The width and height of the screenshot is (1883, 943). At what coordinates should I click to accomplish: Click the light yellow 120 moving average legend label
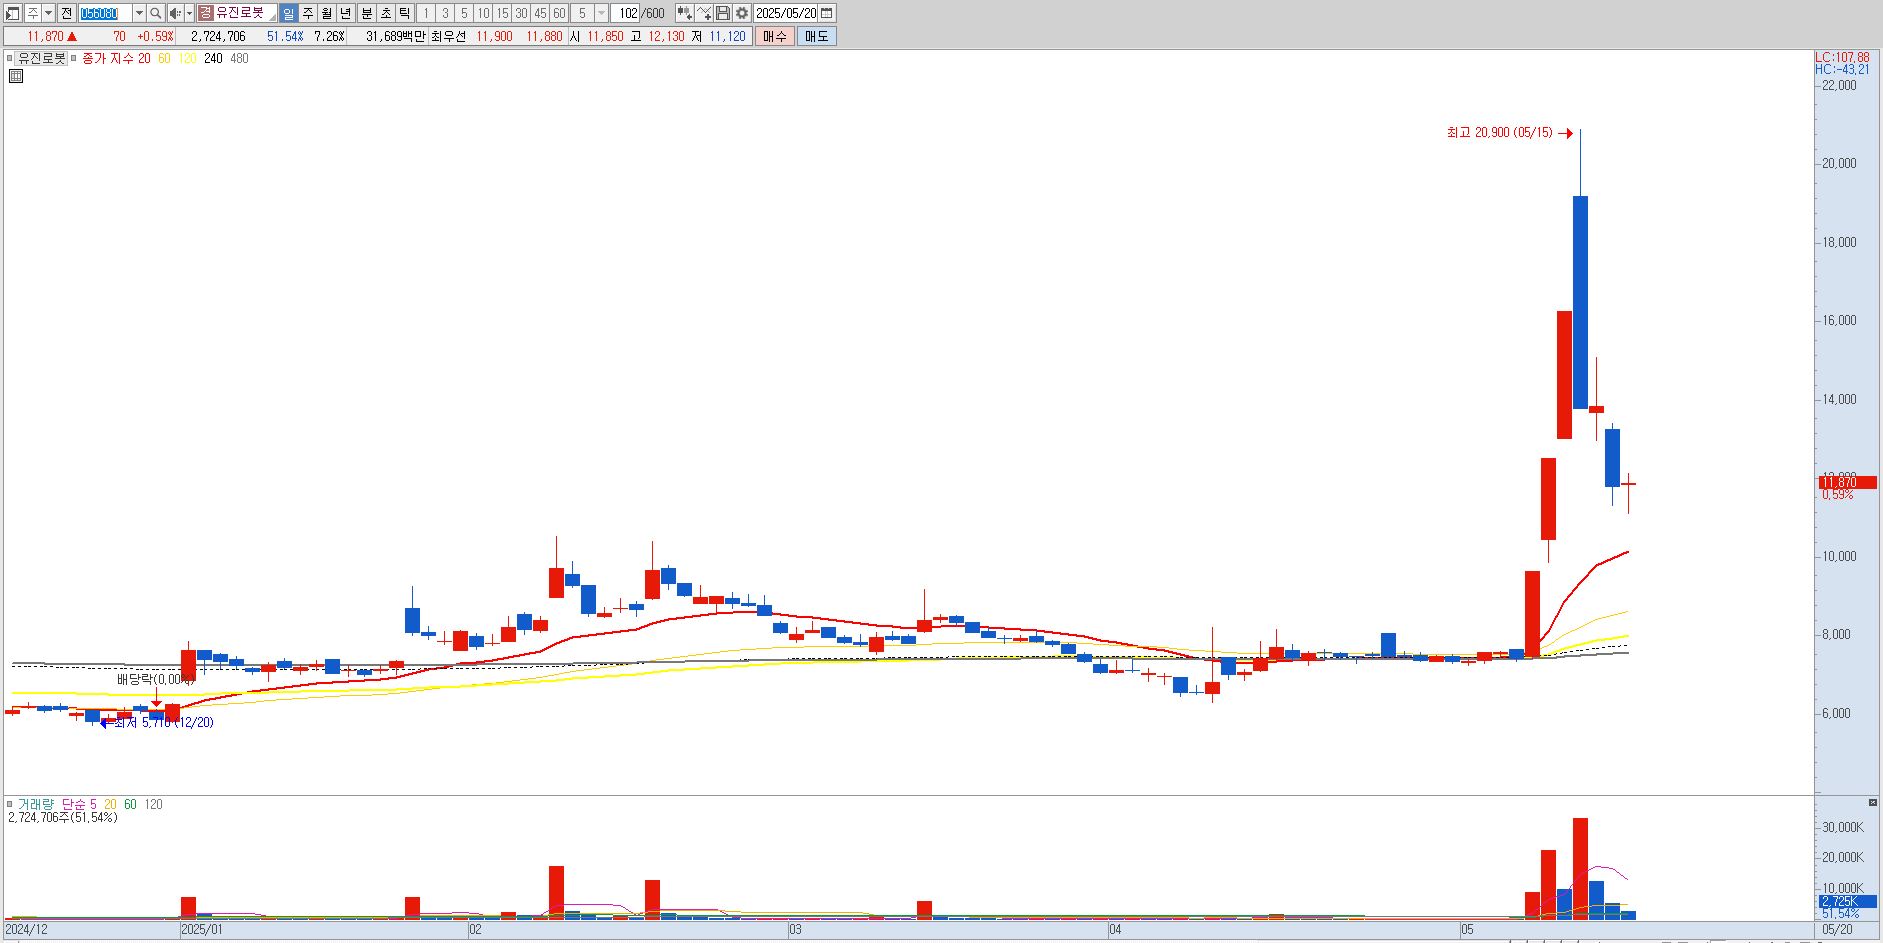click(x=187, y=59)
